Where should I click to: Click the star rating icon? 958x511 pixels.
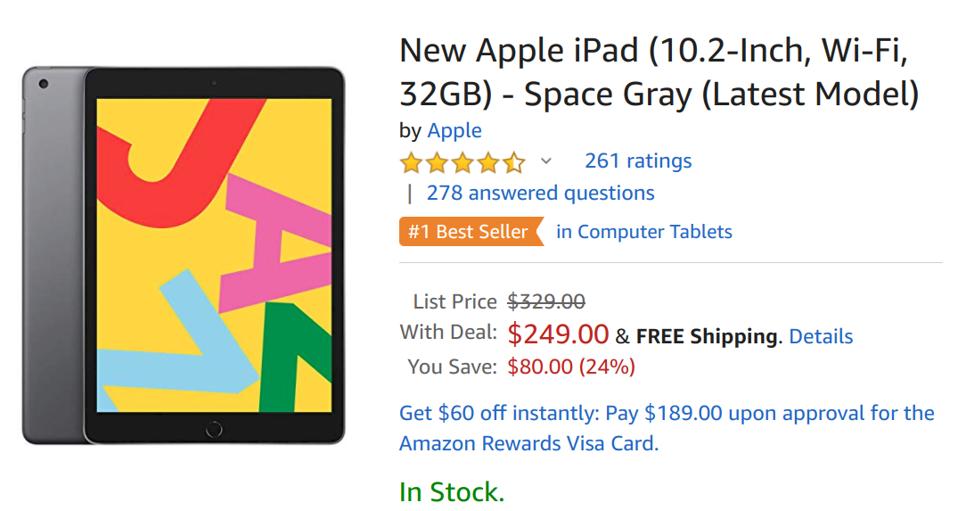(x=461, y=161)
